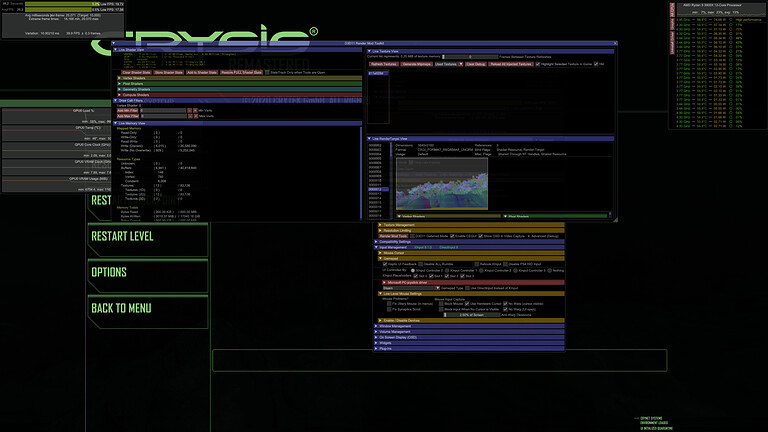The image size is (768, 432).
Task: Toggle the Enable CEGUI checkbox
Action: tap(452, 236)
